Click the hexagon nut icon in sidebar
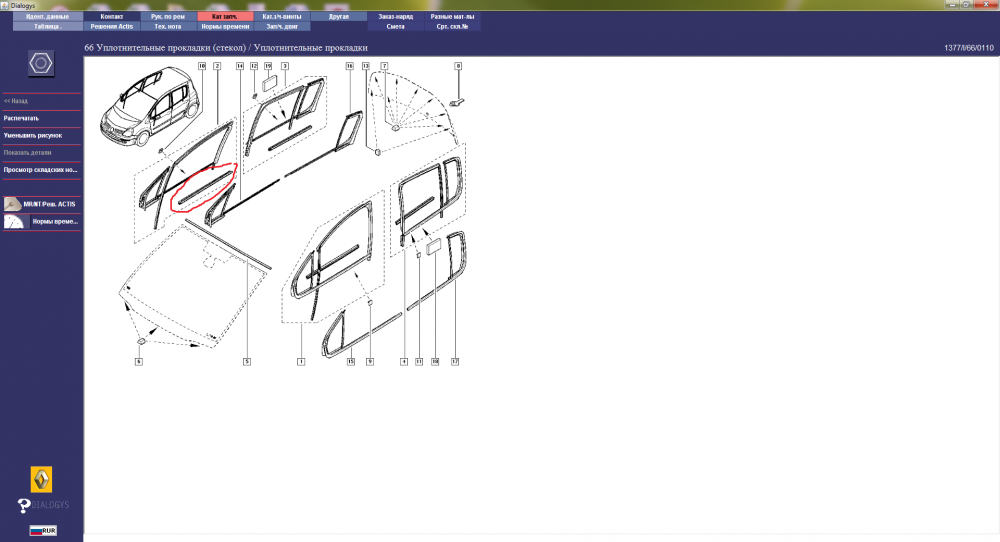 tap(41, 64)
